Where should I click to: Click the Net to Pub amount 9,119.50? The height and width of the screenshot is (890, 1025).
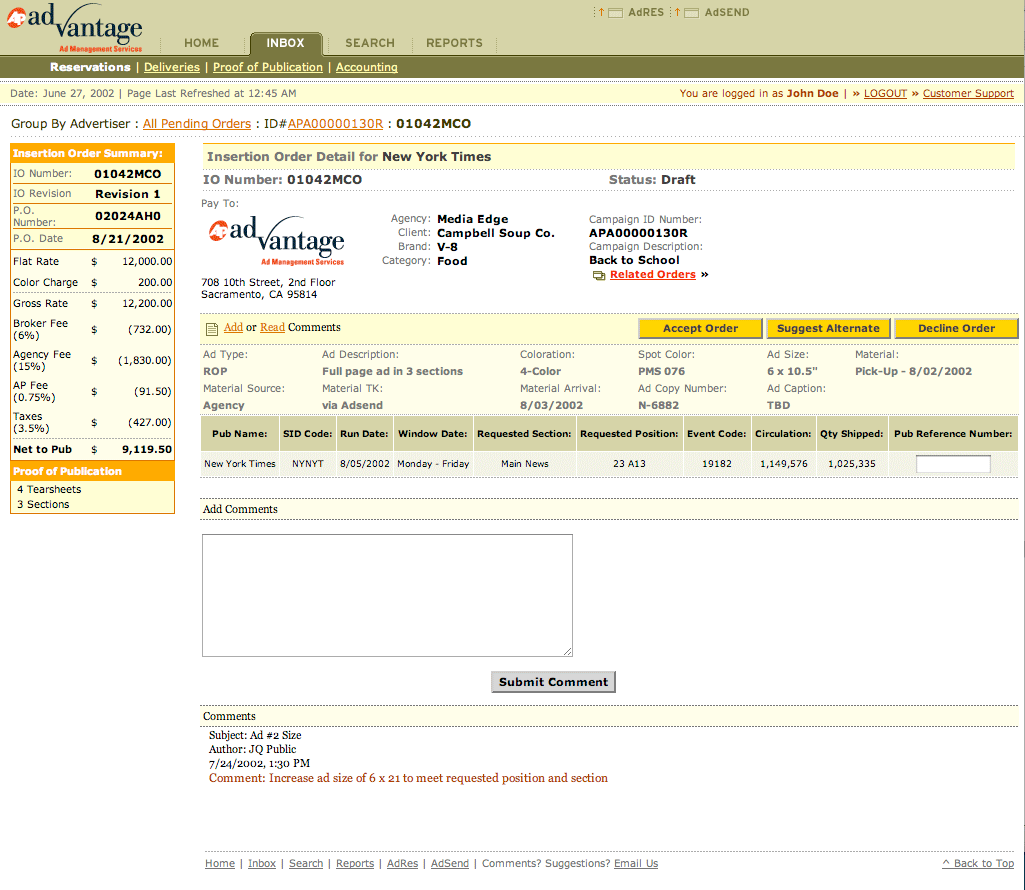pyautogui.click(x=146, y=449)
